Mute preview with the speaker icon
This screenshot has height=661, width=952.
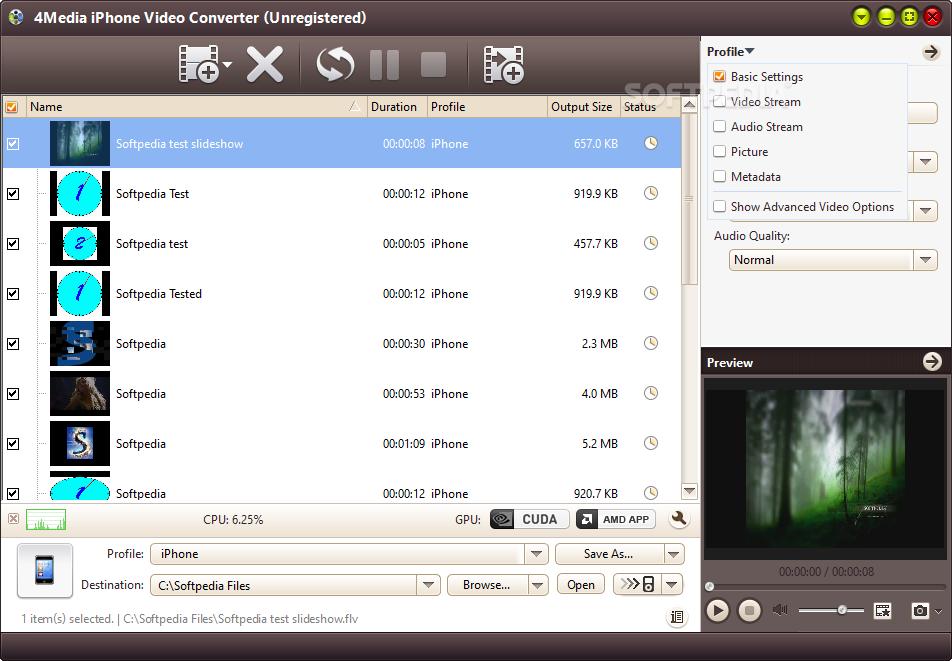coord(780,610)
